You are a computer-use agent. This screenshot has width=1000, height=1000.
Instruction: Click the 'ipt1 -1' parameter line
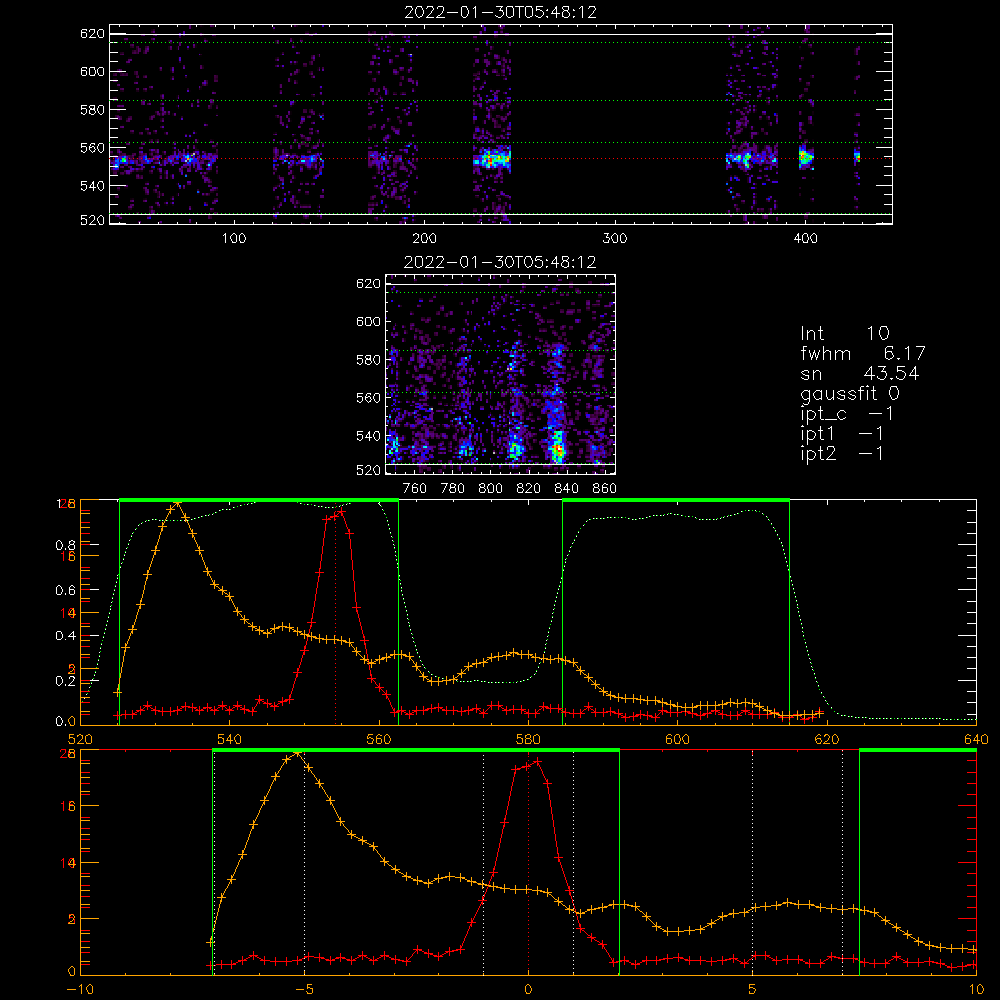point(842,434)
